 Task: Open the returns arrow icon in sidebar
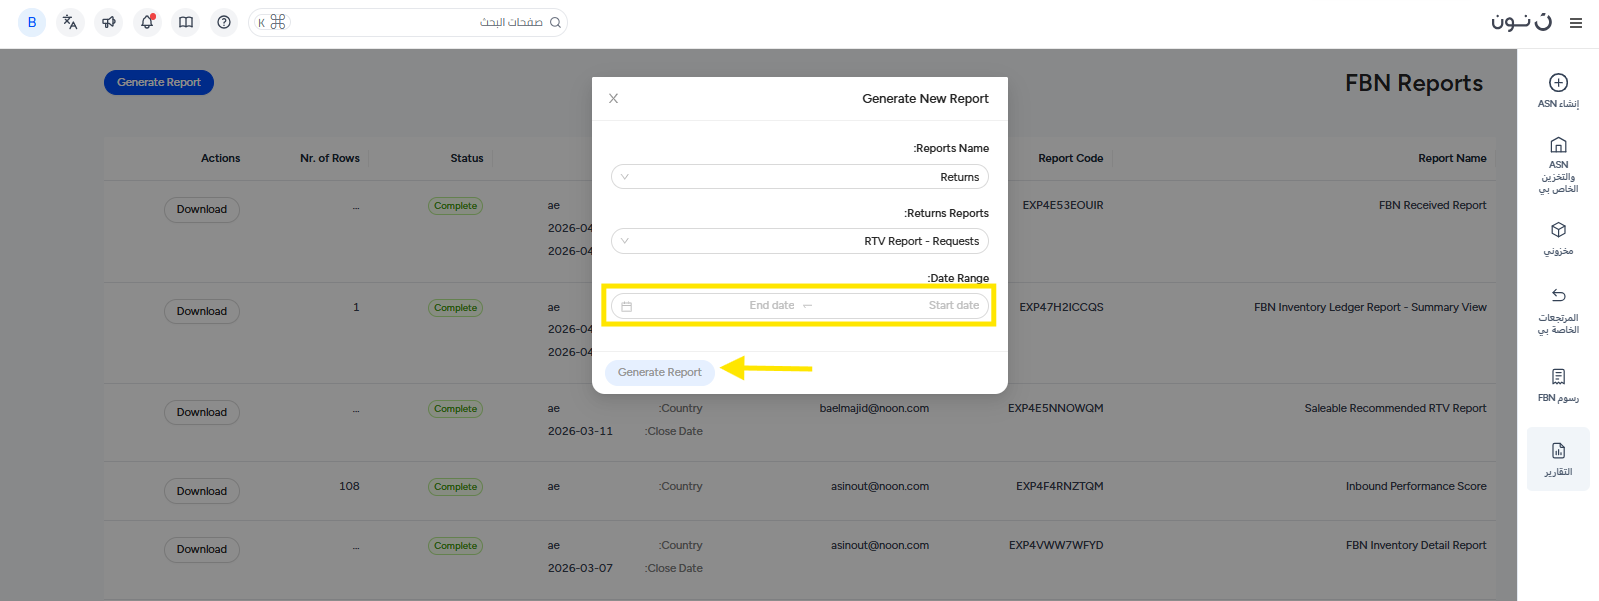tap(1558, 296)
